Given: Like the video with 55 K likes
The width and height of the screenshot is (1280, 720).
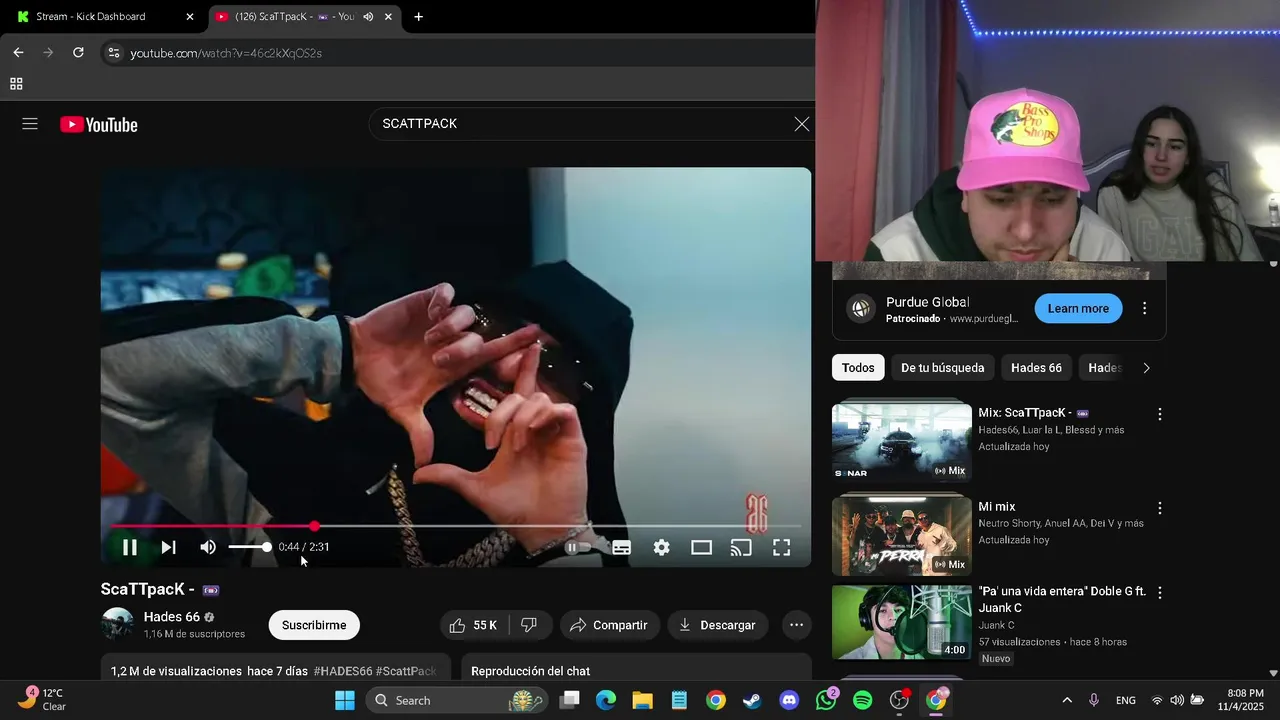Looking at the screenshot, I should pos(474,625).
